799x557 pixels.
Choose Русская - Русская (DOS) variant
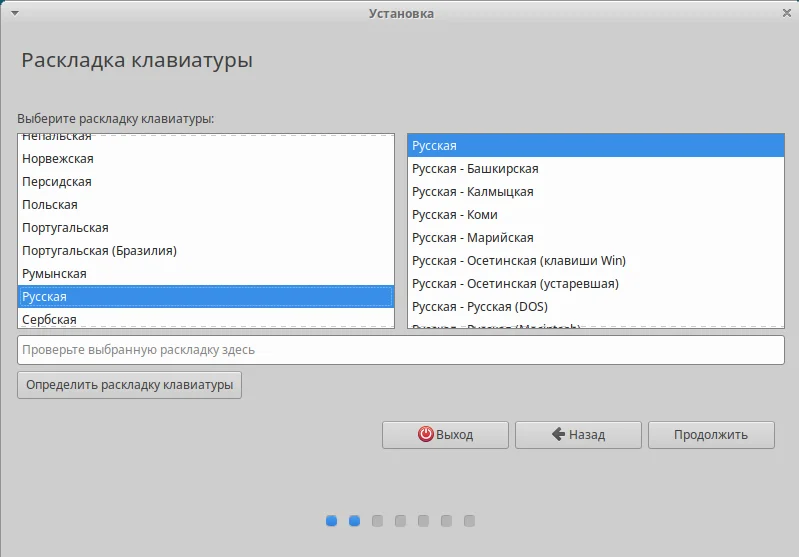tap(596, 306)
